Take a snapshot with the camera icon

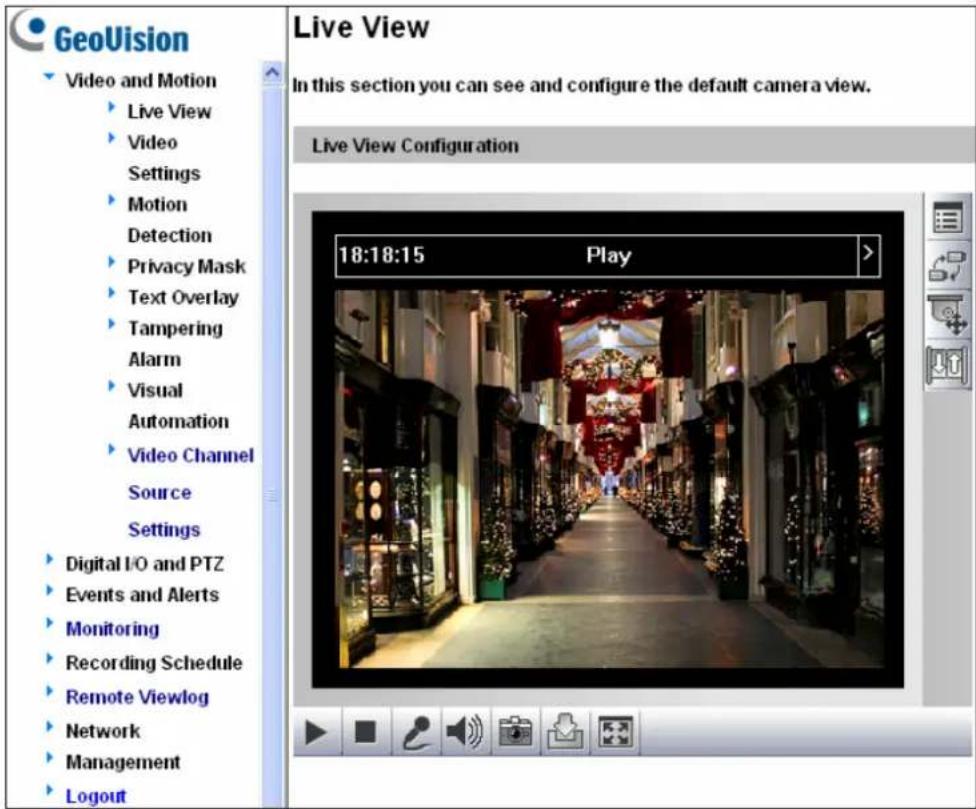[515, 732]
